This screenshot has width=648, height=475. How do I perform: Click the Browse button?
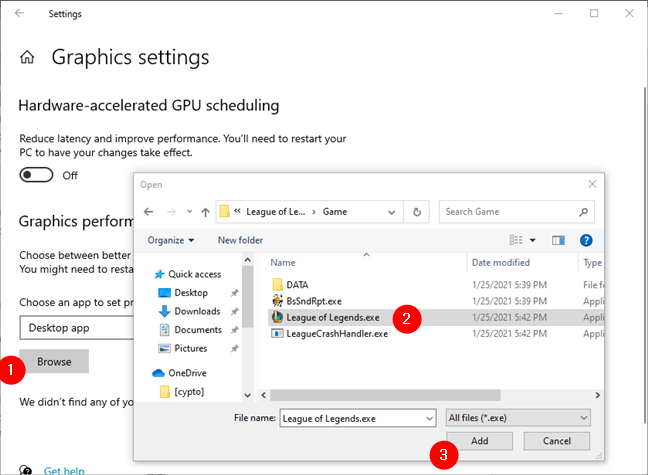pyautogui.click(x=54, y=361)
